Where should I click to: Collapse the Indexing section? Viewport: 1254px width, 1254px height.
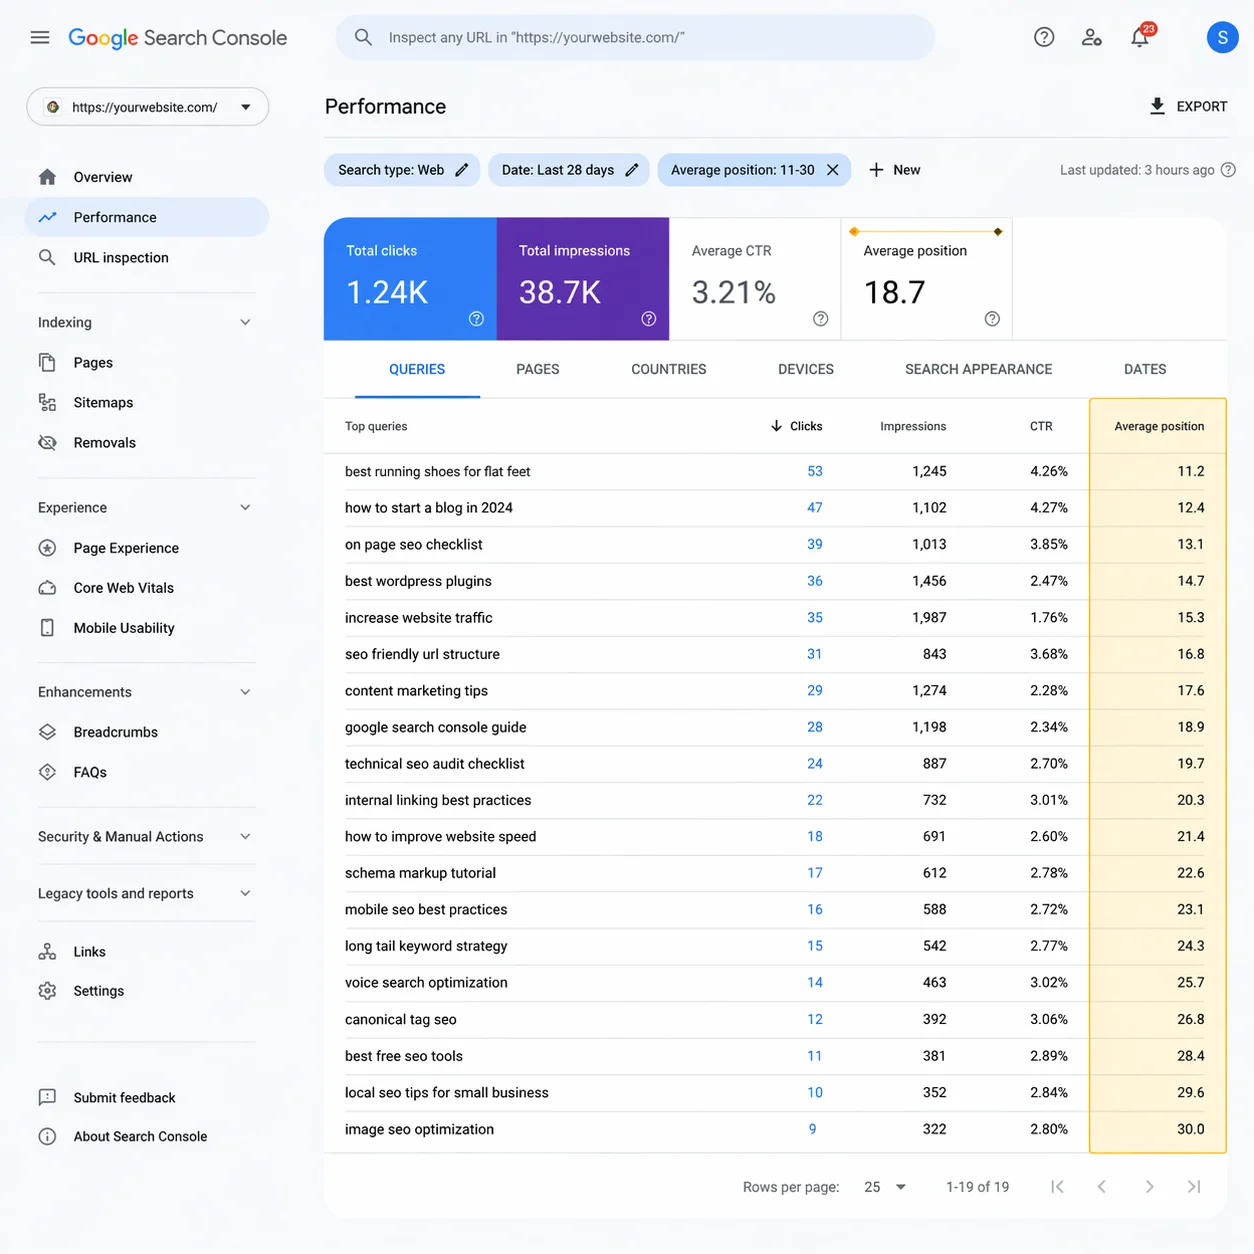pyautogui.click(x=245, y=322)
